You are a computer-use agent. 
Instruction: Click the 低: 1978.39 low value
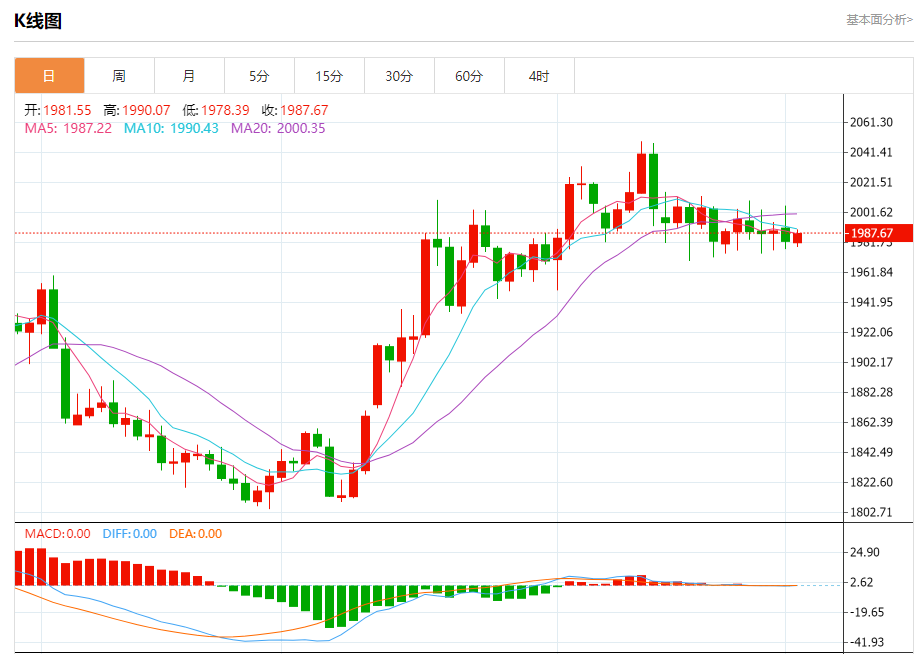coord(216,110)
